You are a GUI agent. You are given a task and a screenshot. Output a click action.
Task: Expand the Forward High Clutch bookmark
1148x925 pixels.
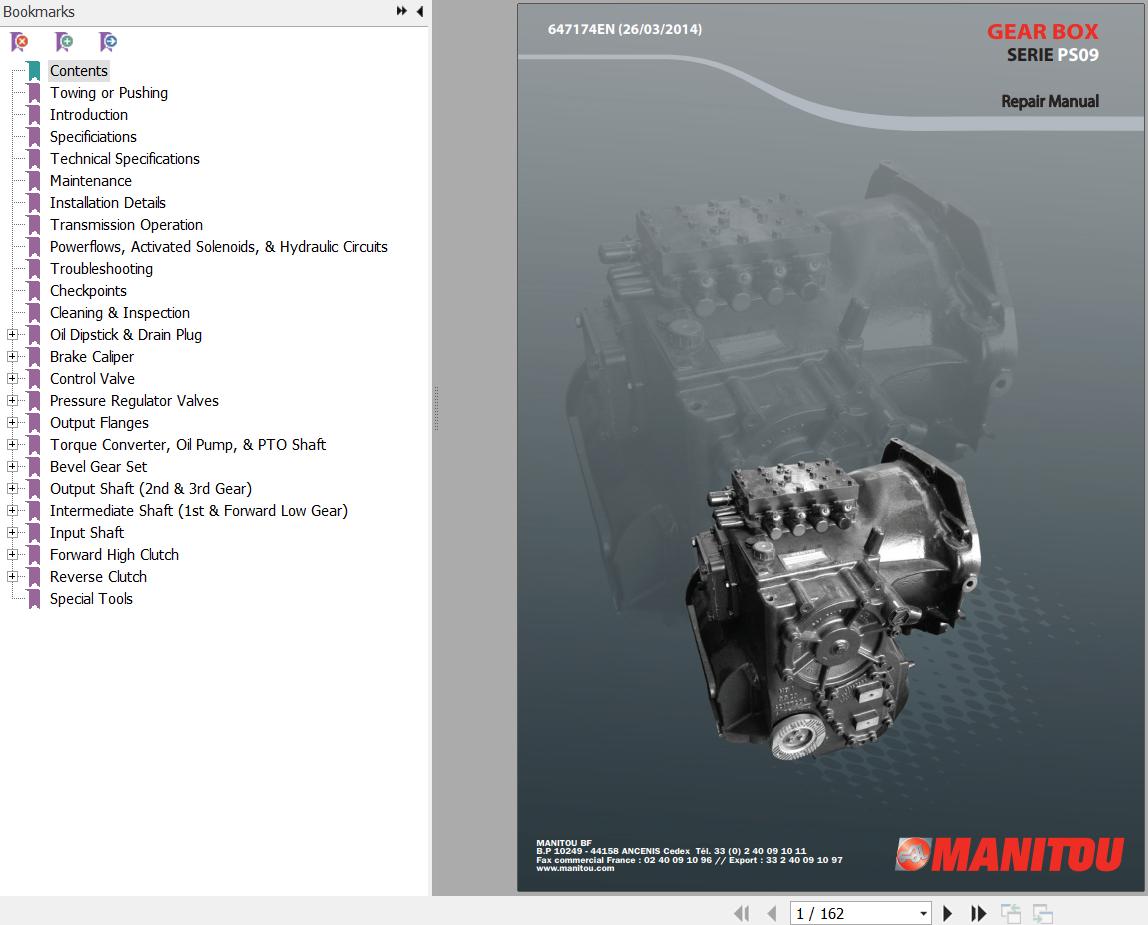[12, 554]
